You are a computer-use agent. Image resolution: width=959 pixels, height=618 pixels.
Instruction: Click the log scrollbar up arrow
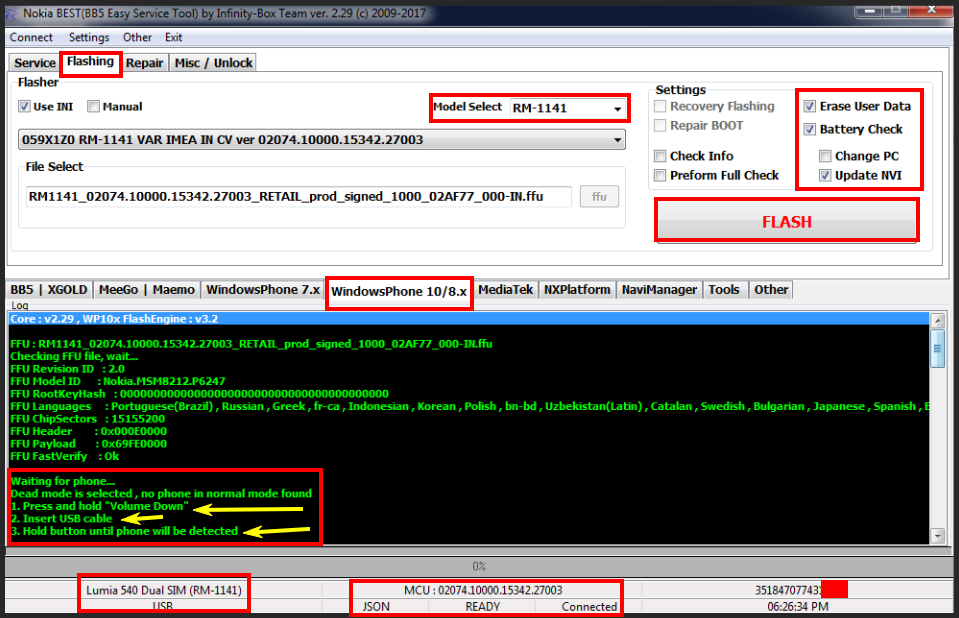(x=938, y=320)
